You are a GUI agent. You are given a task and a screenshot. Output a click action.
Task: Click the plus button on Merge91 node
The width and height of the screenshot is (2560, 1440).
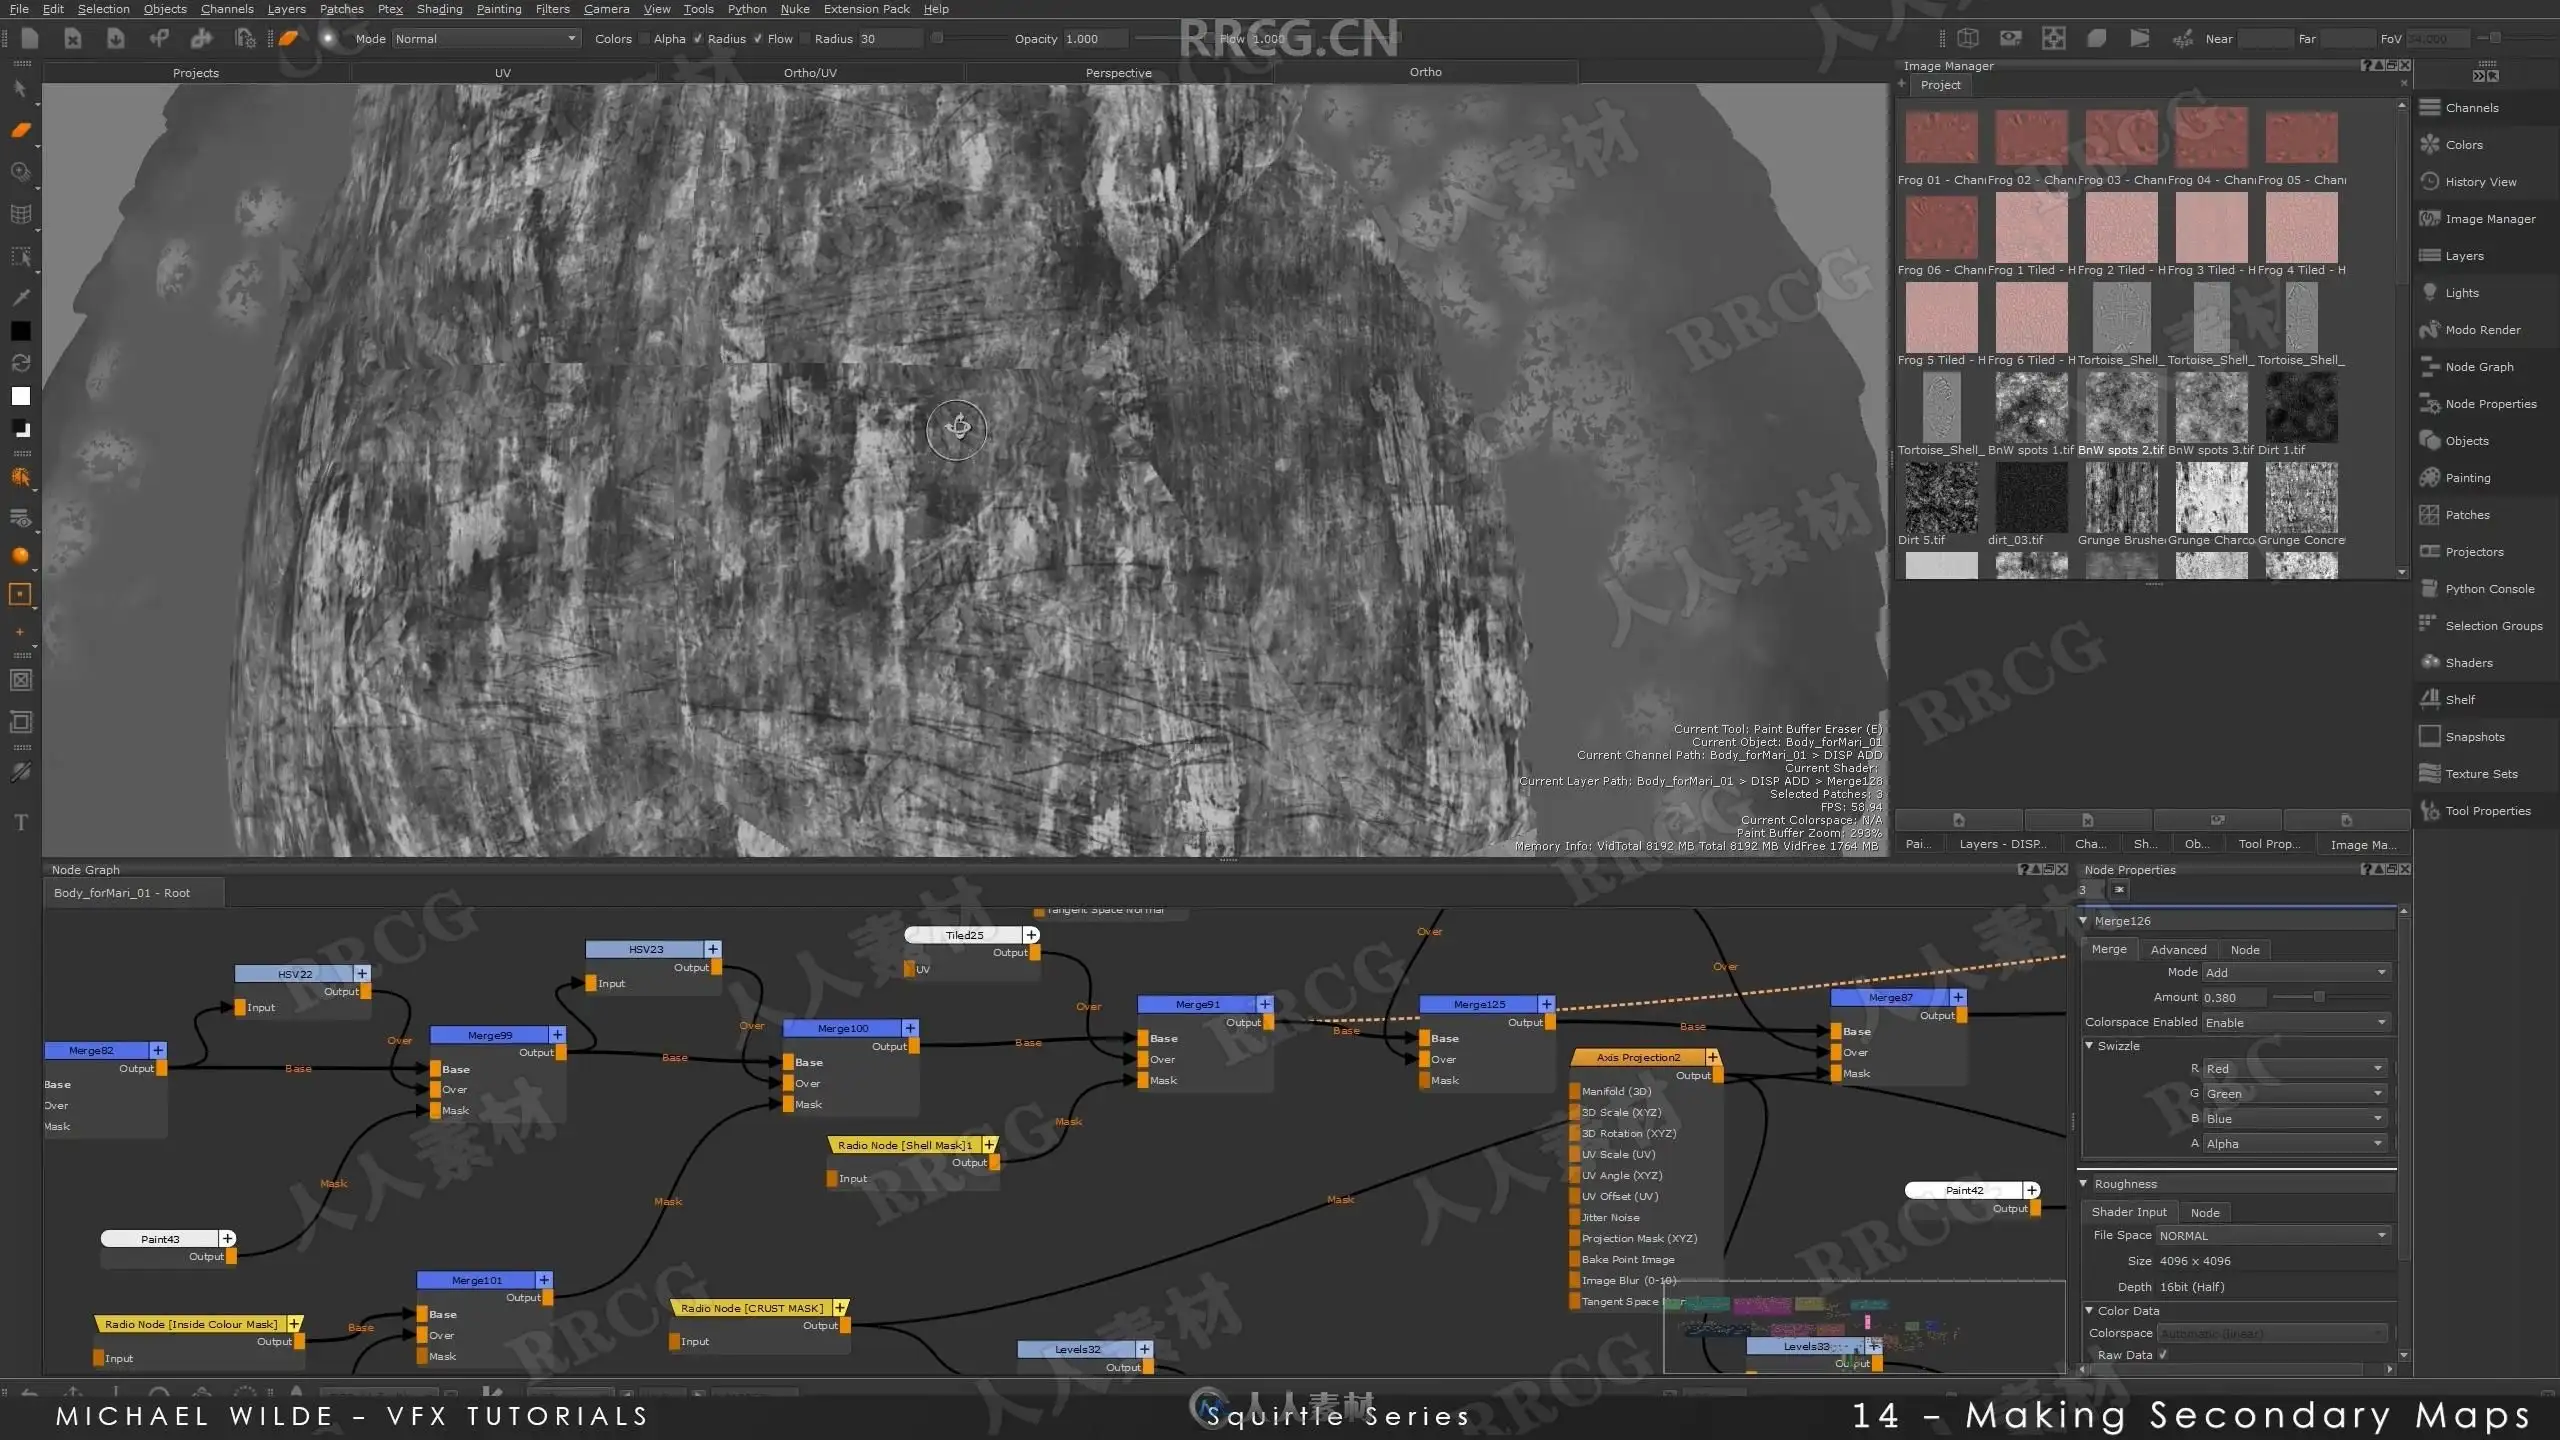pyautogui.click(x=1264, y=1004)
